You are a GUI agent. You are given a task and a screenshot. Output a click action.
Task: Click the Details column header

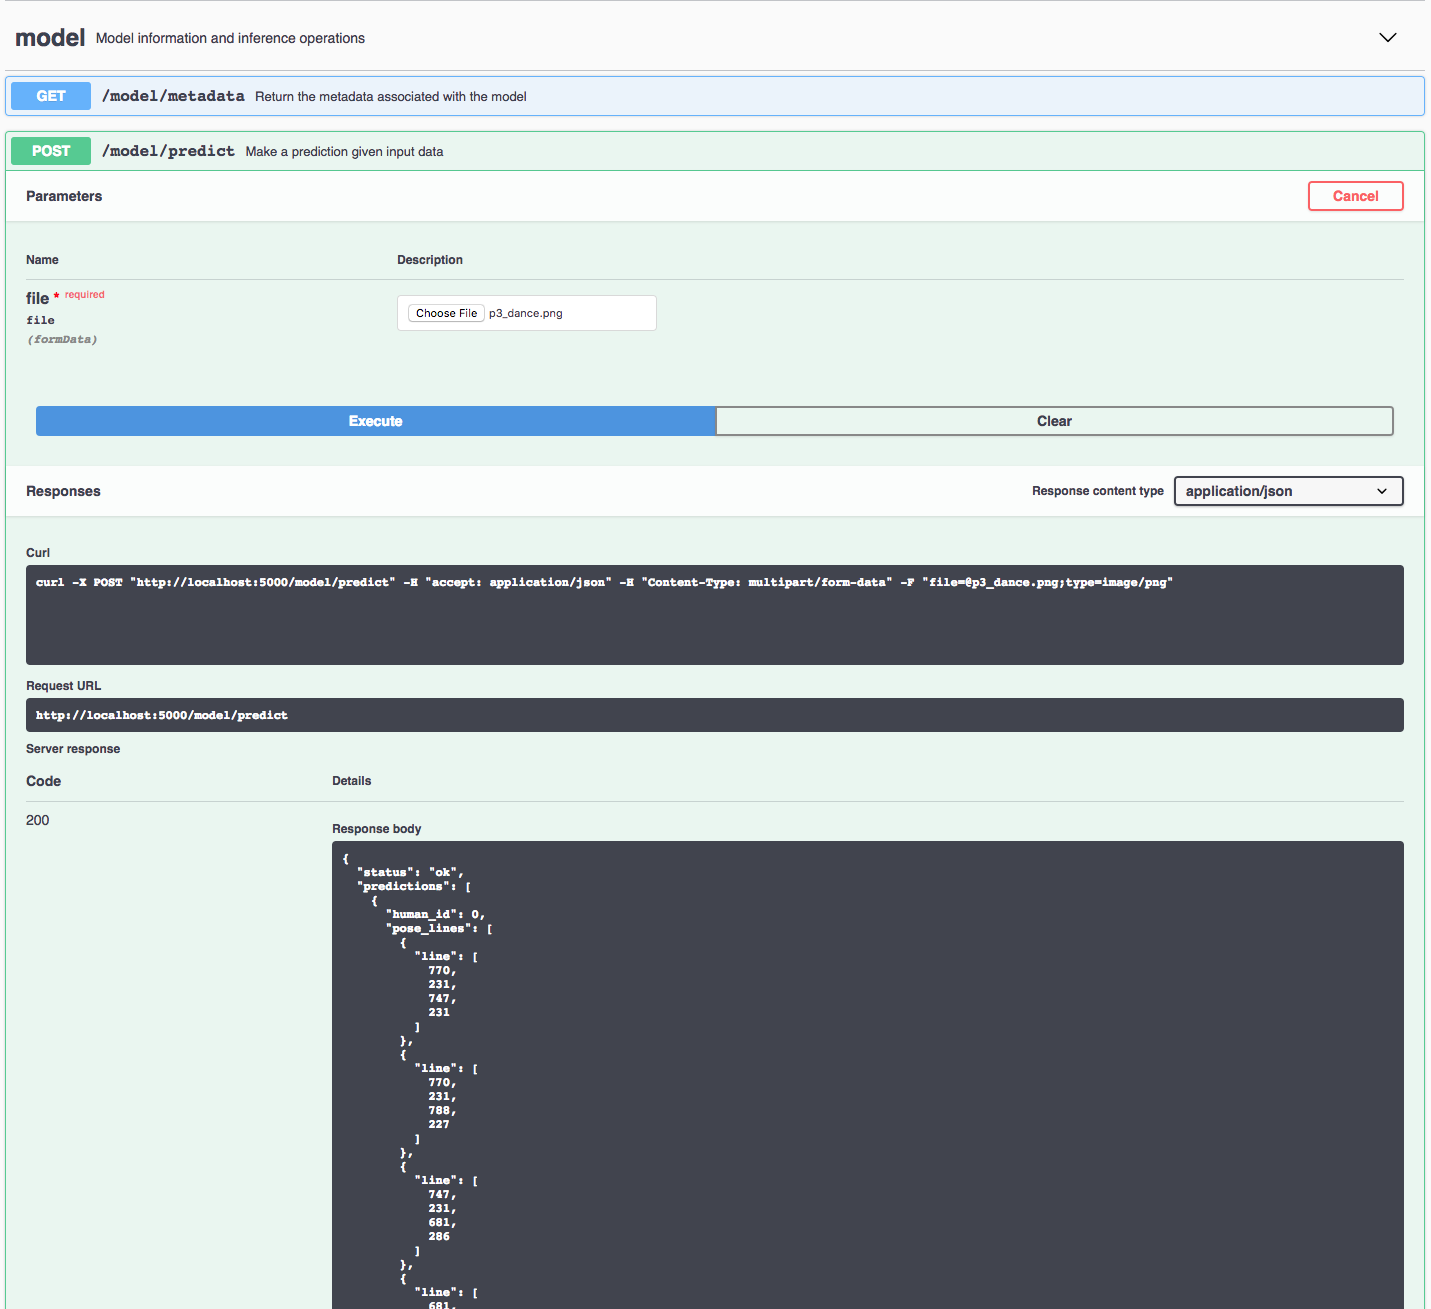click(352, 781)
